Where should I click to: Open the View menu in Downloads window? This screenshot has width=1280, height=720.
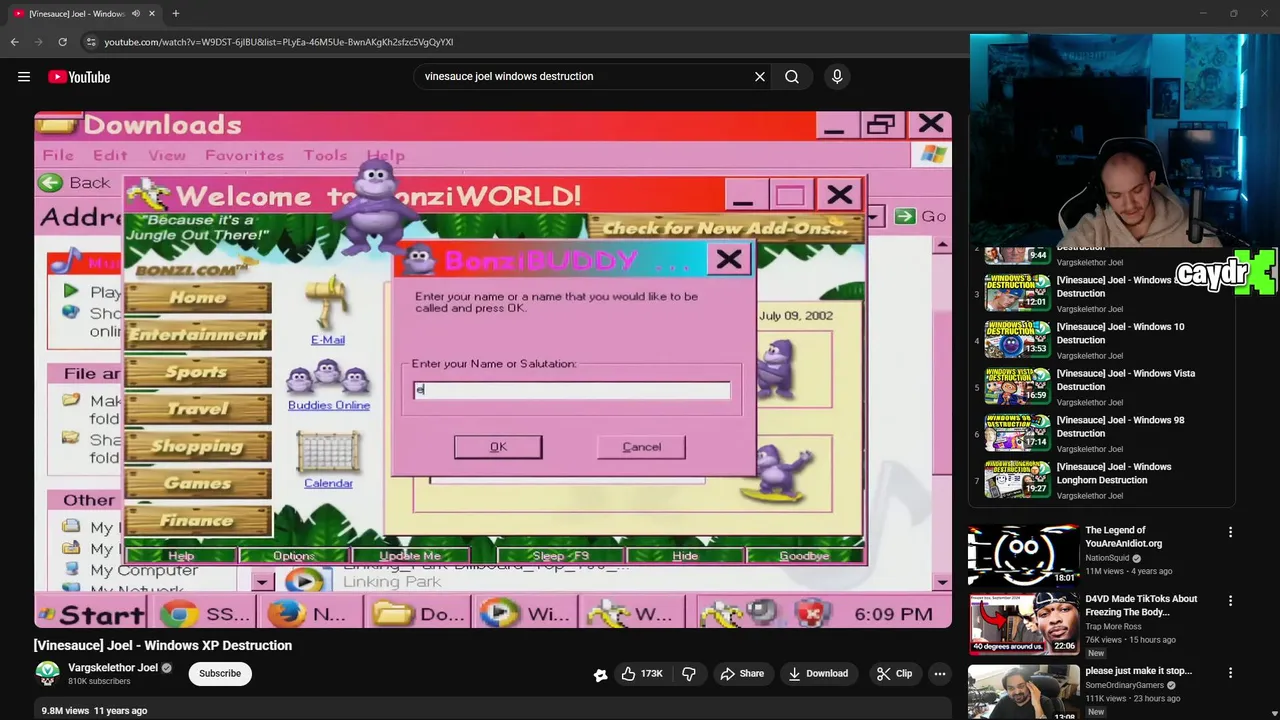coord(167,155)
